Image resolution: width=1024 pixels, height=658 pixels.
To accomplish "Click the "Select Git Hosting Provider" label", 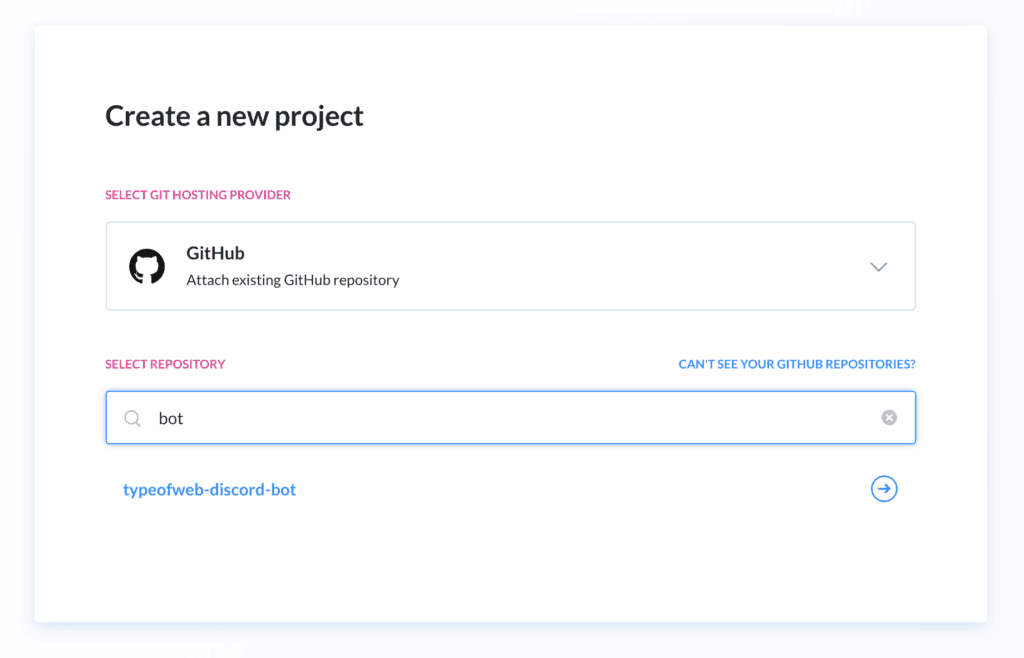I will click(x=198, y=195).
